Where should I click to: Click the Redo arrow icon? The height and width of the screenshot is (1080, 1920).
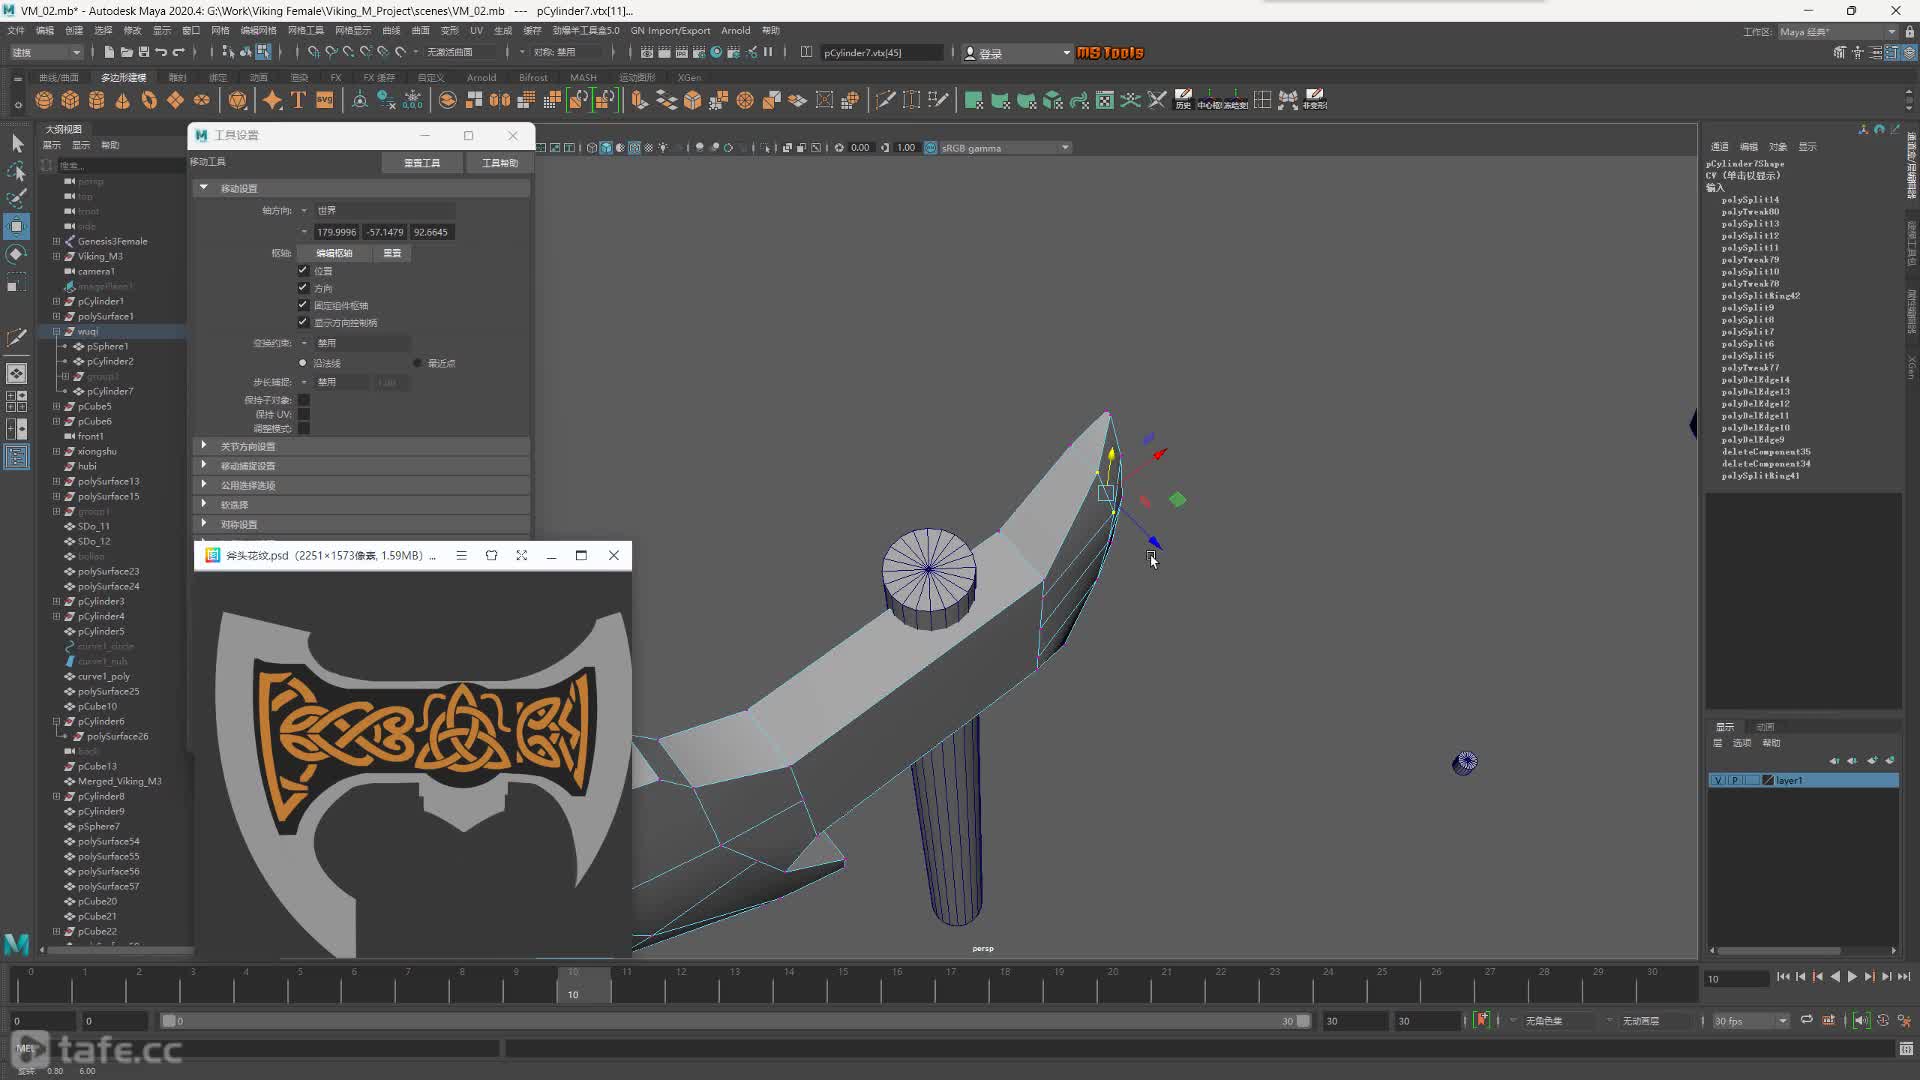click(179, 52)
